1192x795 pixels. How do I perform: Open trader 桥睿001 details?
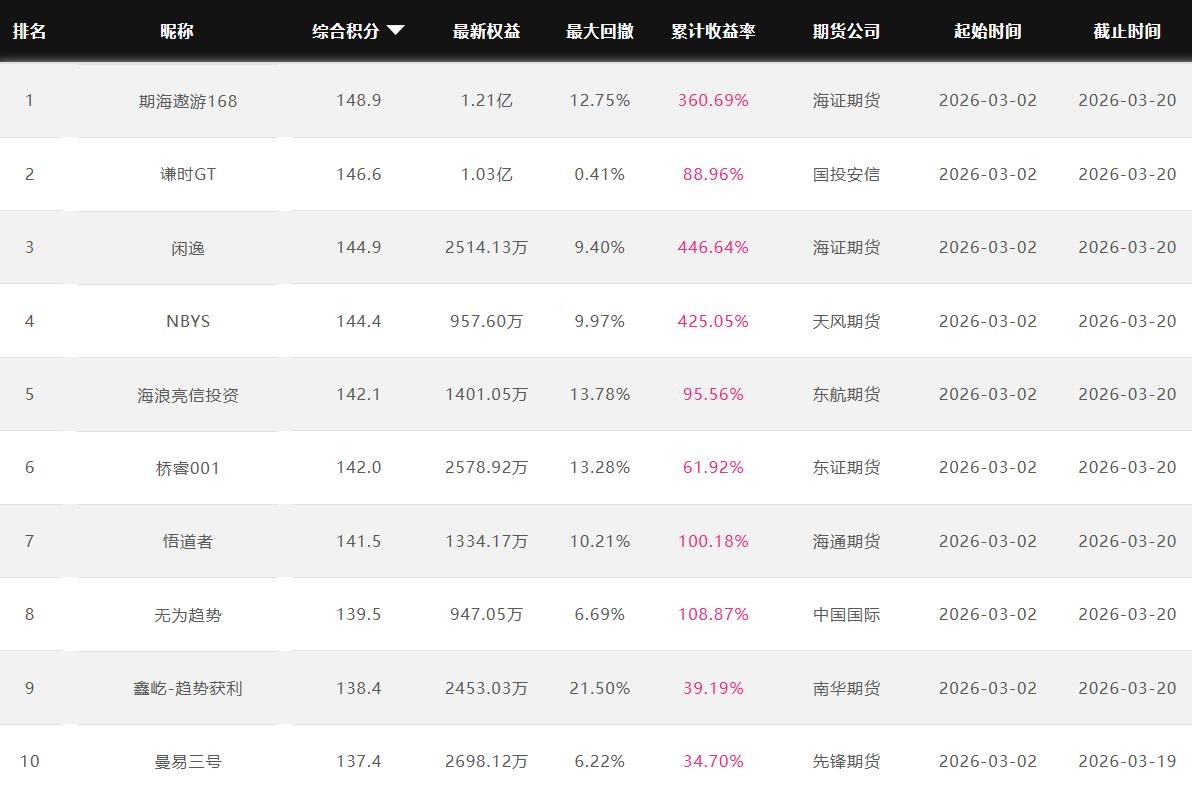tap(188, 468)
